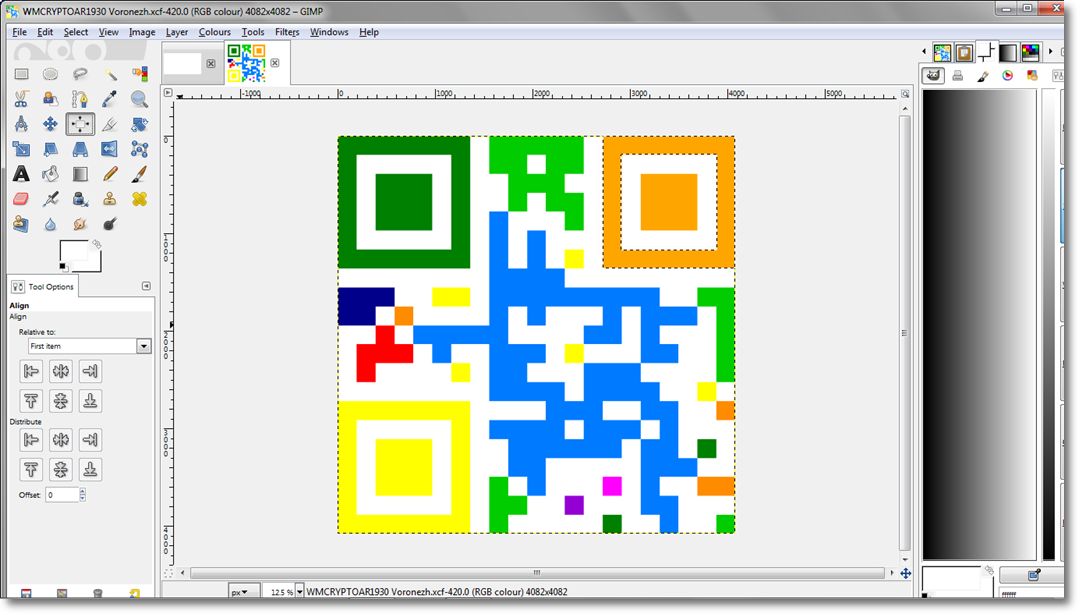
Task: Align top edge of target
Action: [31, 401]
